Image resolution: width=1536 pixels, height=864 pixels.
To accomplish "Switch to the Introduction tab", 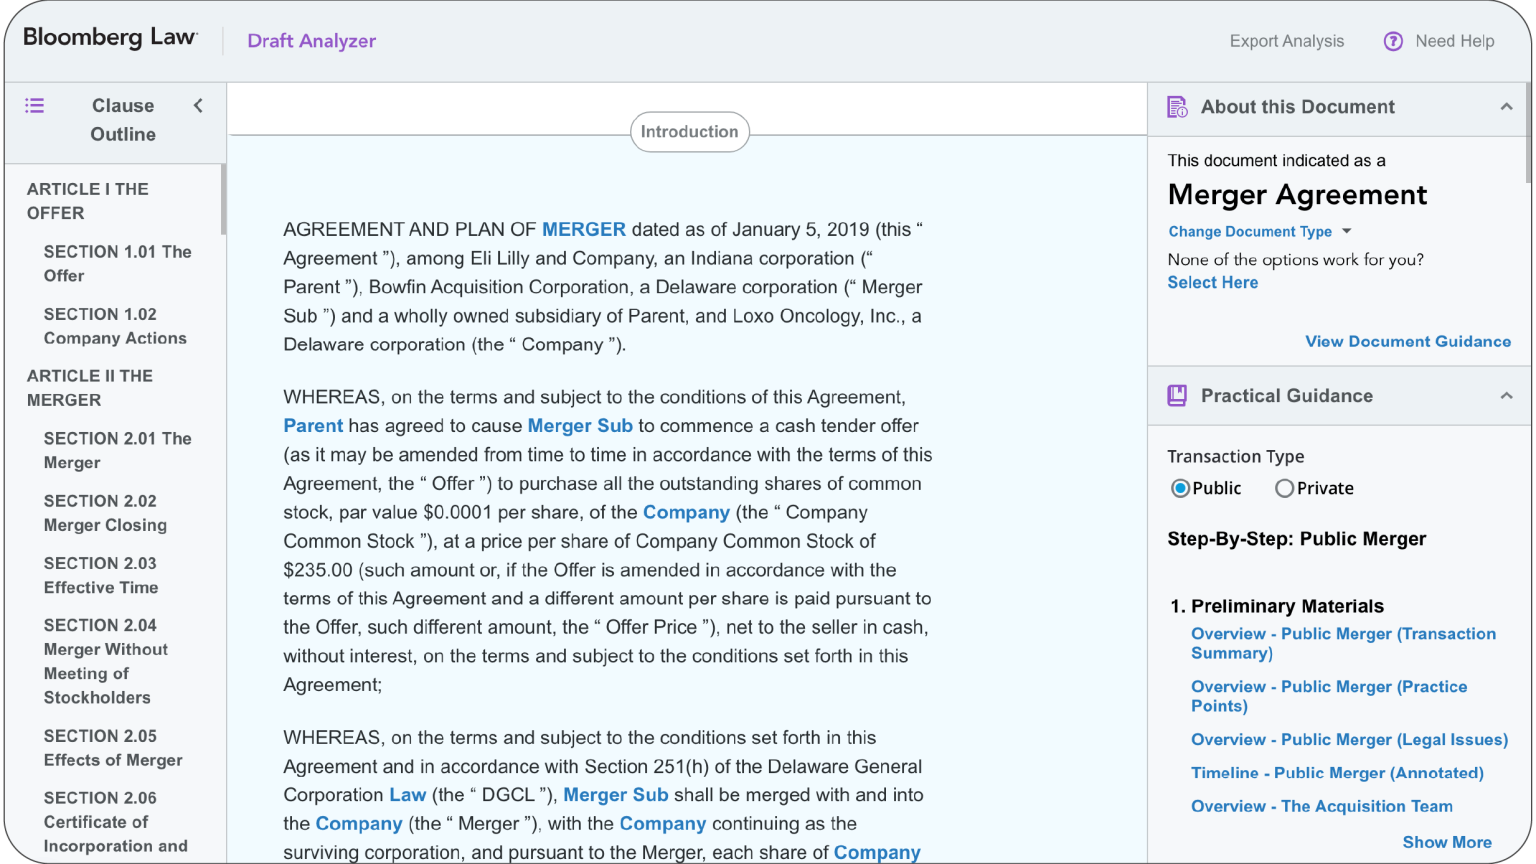I will point(689,131).
